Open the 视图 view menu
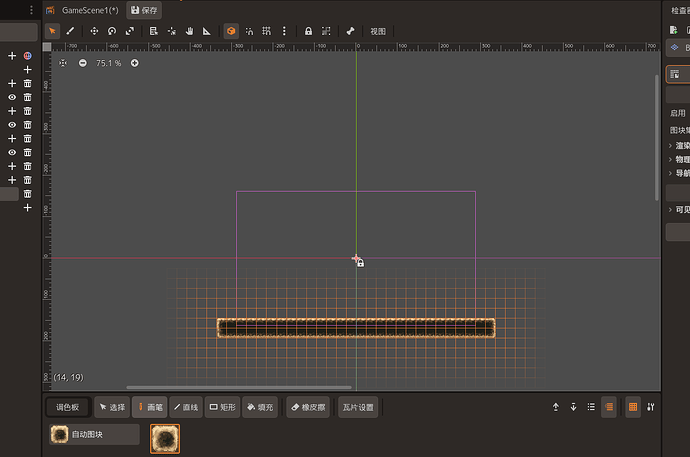 pyautogui.click(x=378, y=31)
